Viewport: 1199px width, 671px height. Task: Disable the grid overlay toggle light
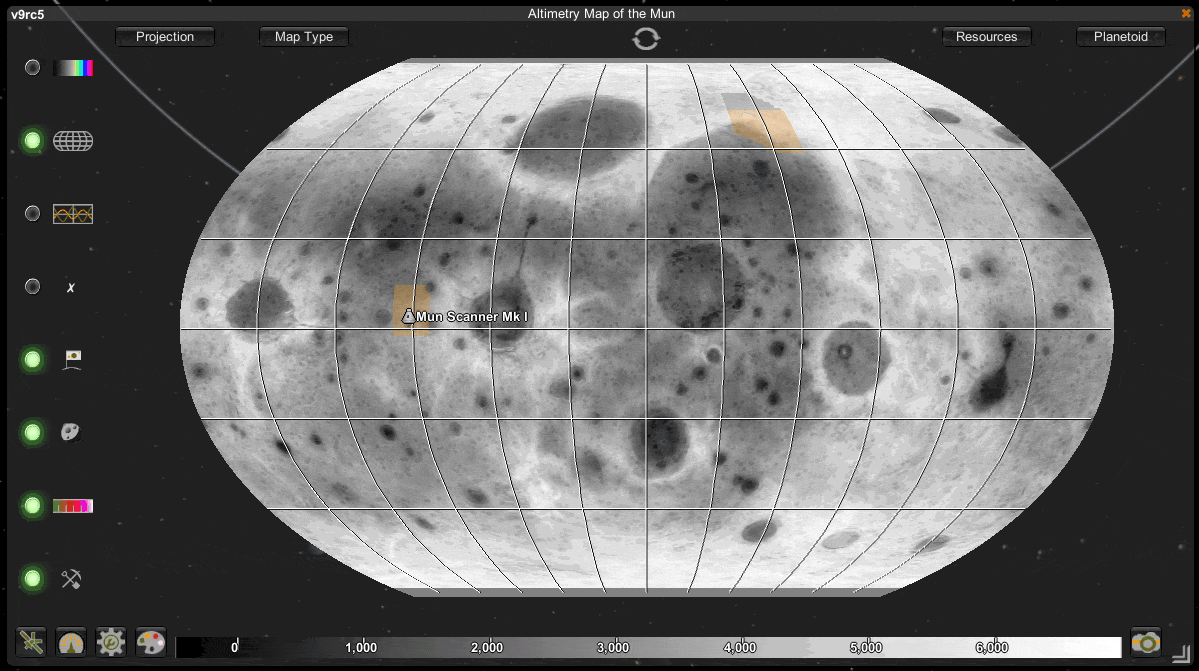(32, 141)
